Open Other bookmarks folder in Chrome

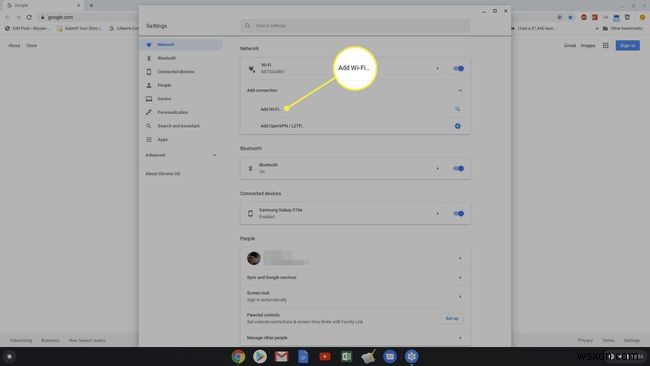click(x=623, y=29)
